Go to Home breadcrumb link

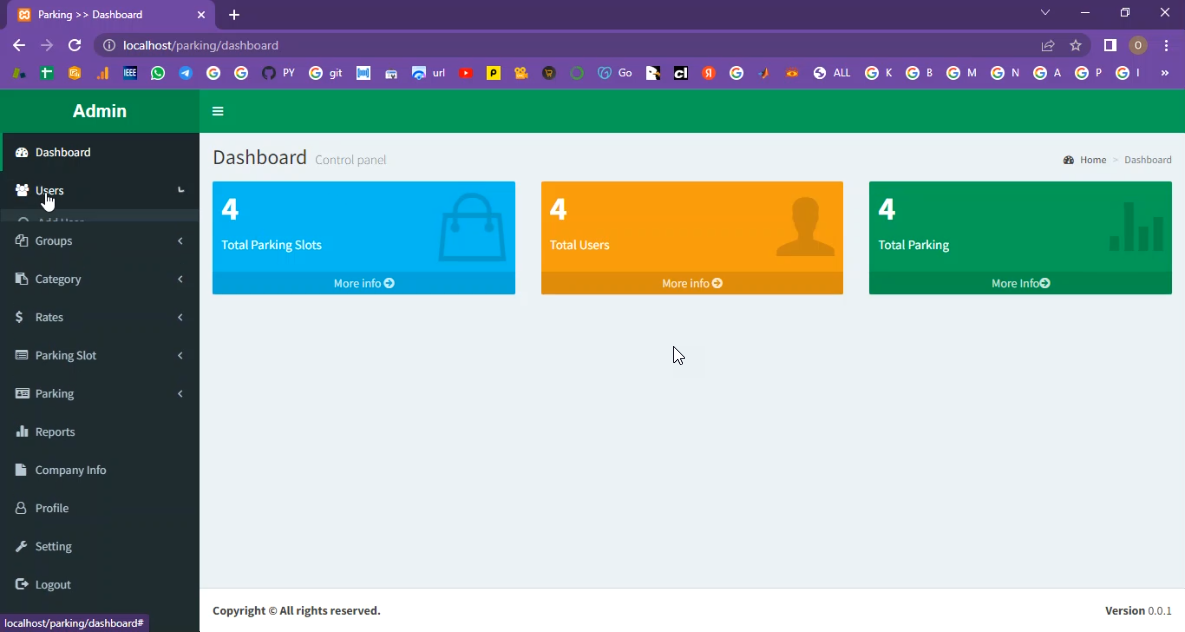[x=1092, y=160]
